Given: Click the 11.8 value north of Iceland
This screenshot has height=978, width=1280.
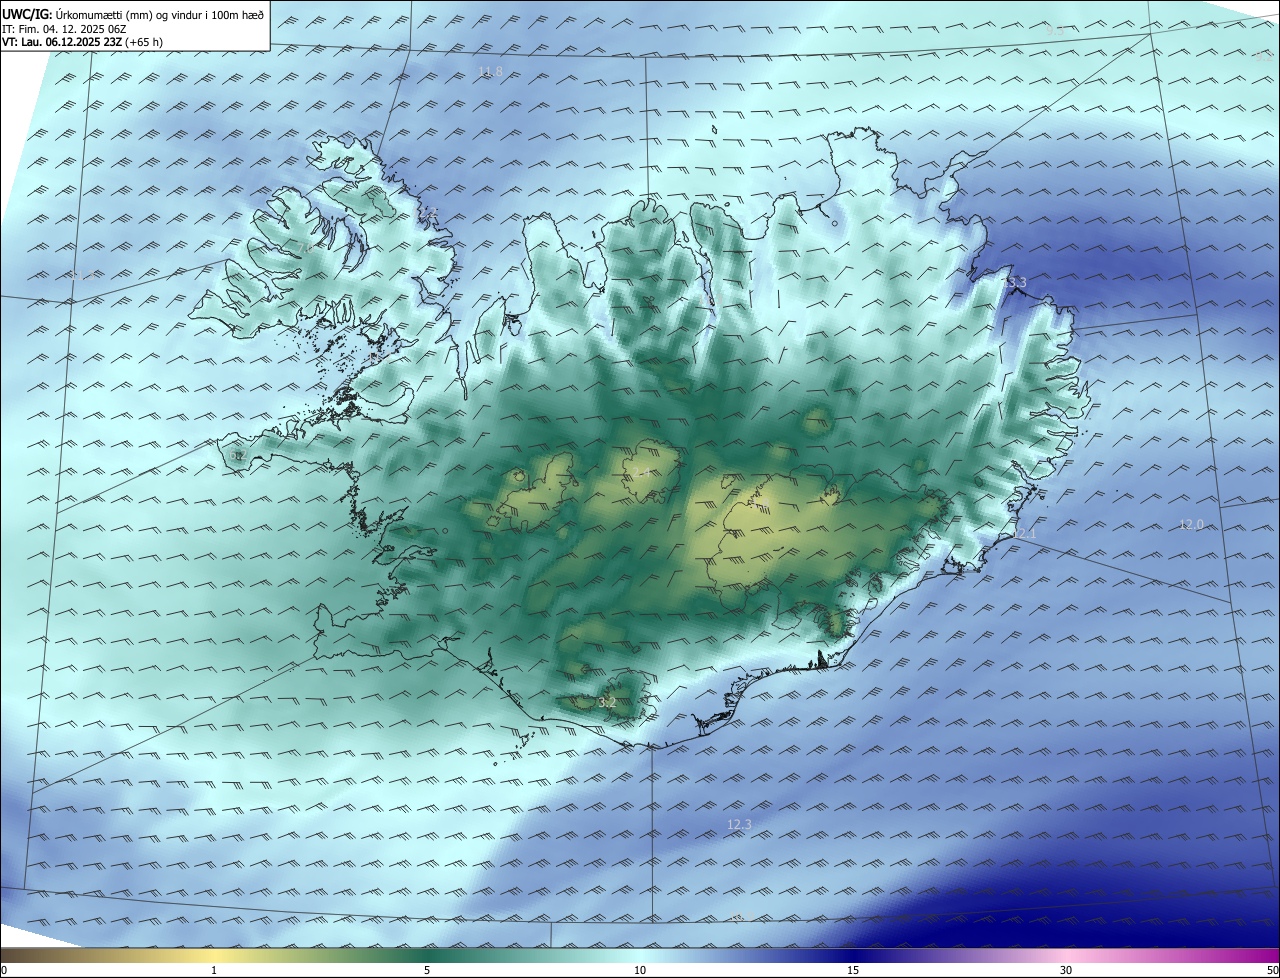Looking at the screenshot, I should (x=490, y=71).
